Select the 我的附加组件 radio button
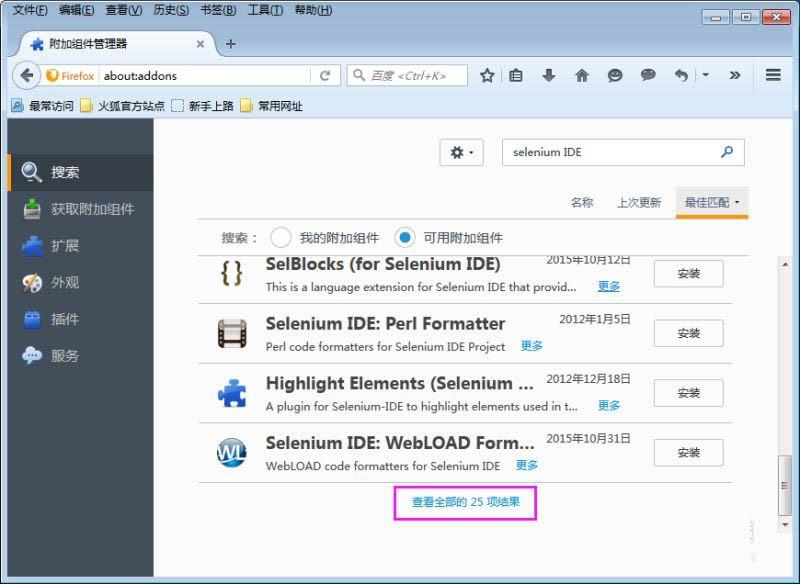This screenshot has width=800, height=584. [x=282, y=237]
